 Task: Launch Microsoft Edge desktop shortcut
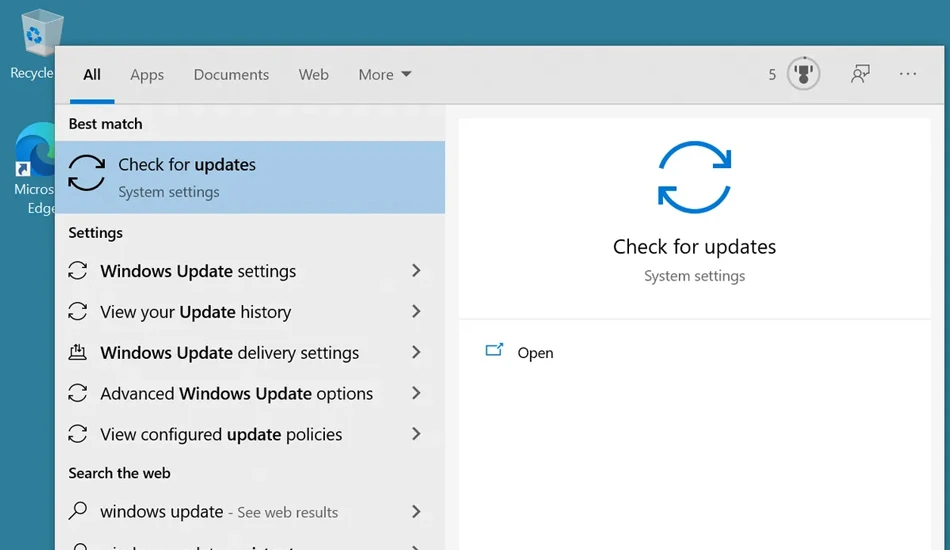(x=33, y=168)
